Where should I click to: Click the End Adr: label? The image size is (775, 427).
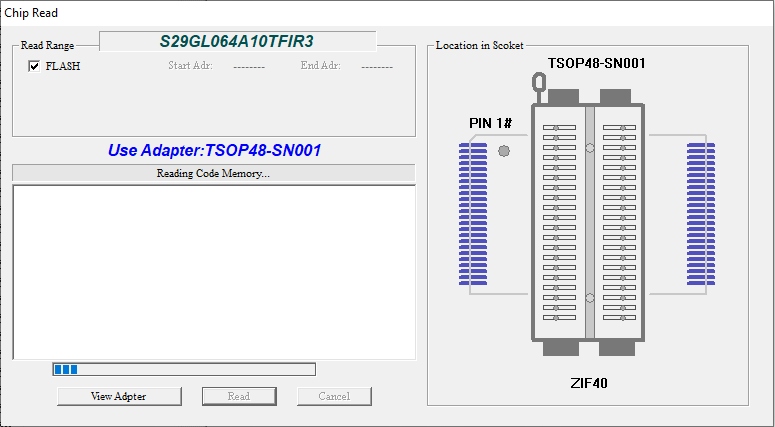pyautogui.click(x=320, y=66)
